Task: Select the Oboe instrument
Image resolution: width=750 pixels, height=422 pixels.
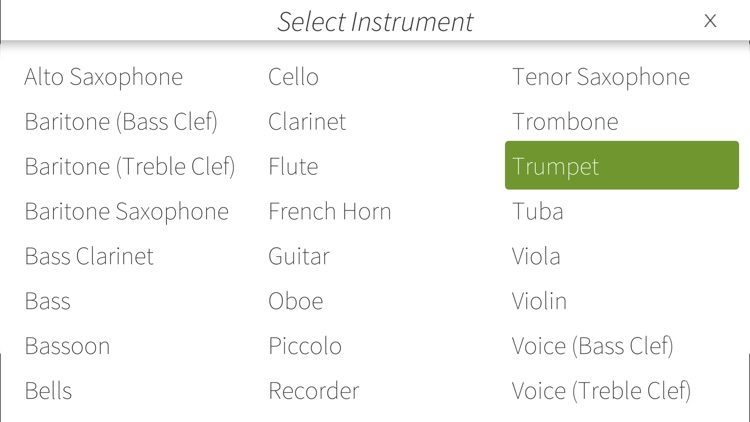Action: 296,301
